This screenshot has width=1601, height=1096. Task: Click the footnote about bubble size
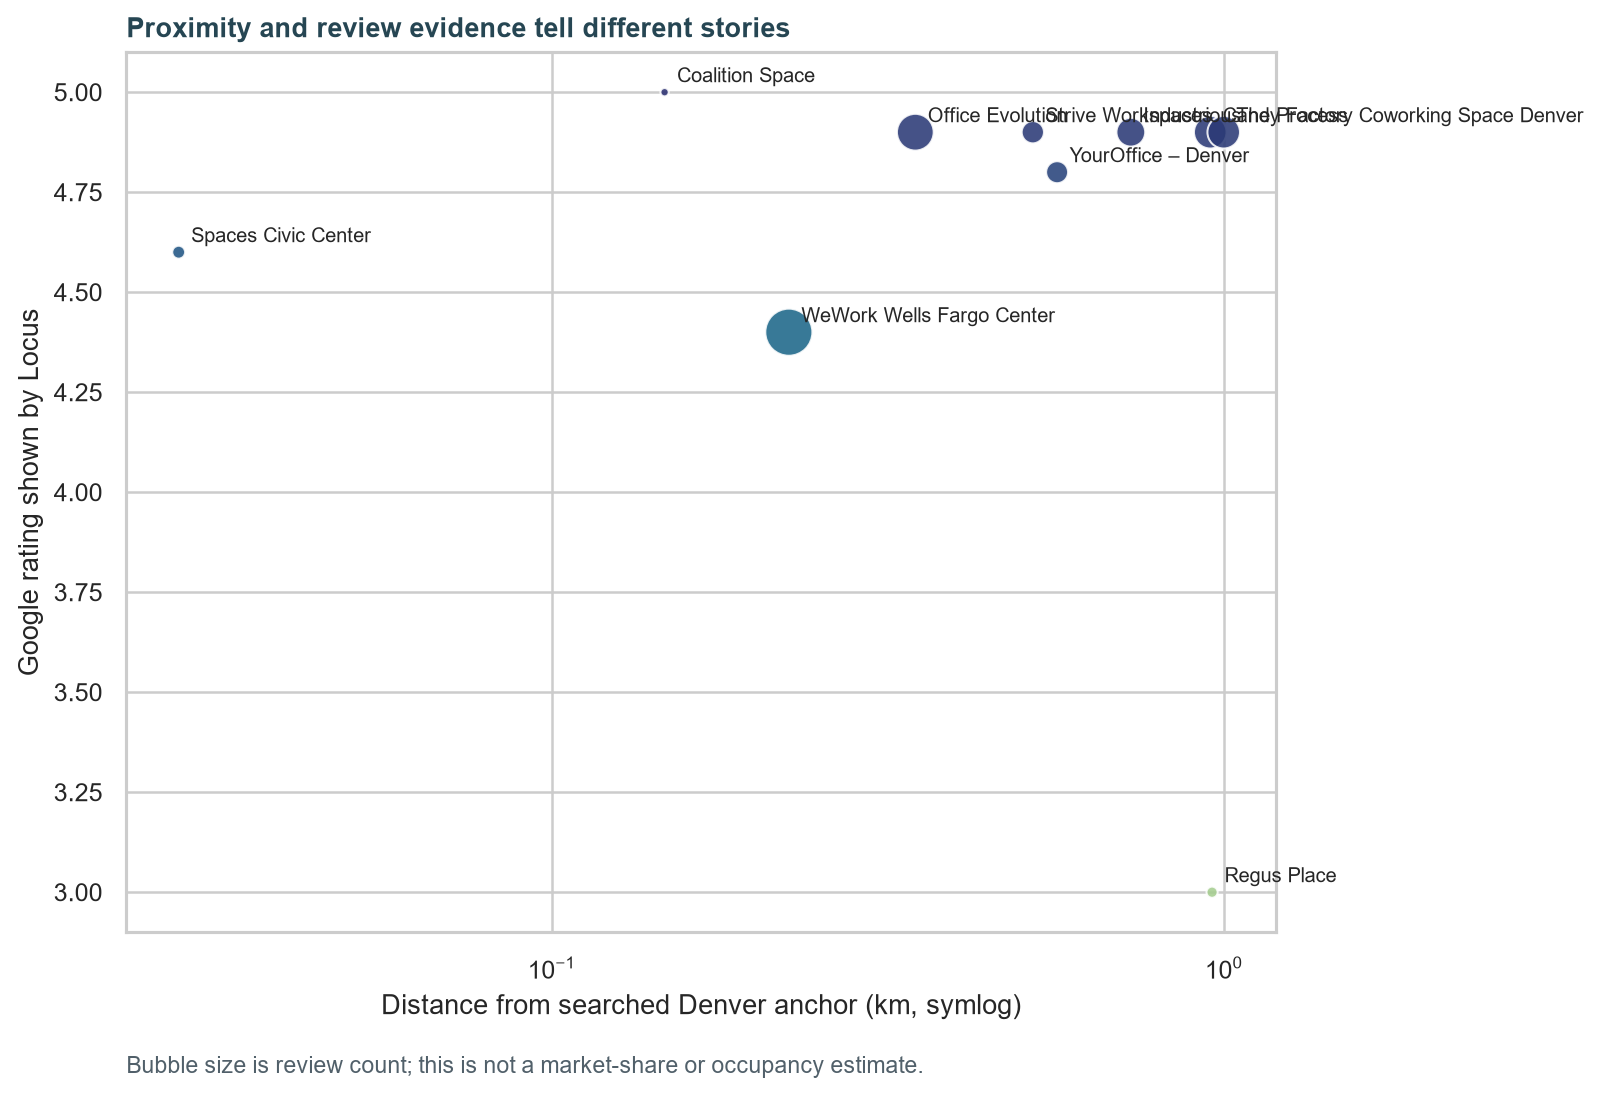coord(525,1066)
